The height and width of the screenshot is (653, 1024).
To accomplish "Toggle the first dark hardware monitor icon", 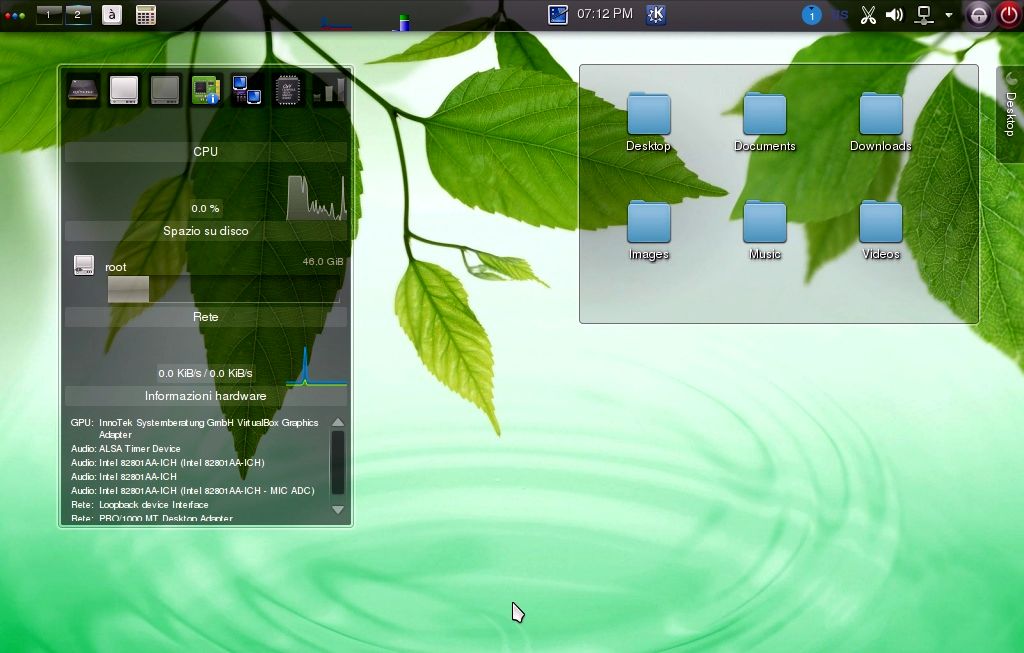I will (x=83, y=90).
